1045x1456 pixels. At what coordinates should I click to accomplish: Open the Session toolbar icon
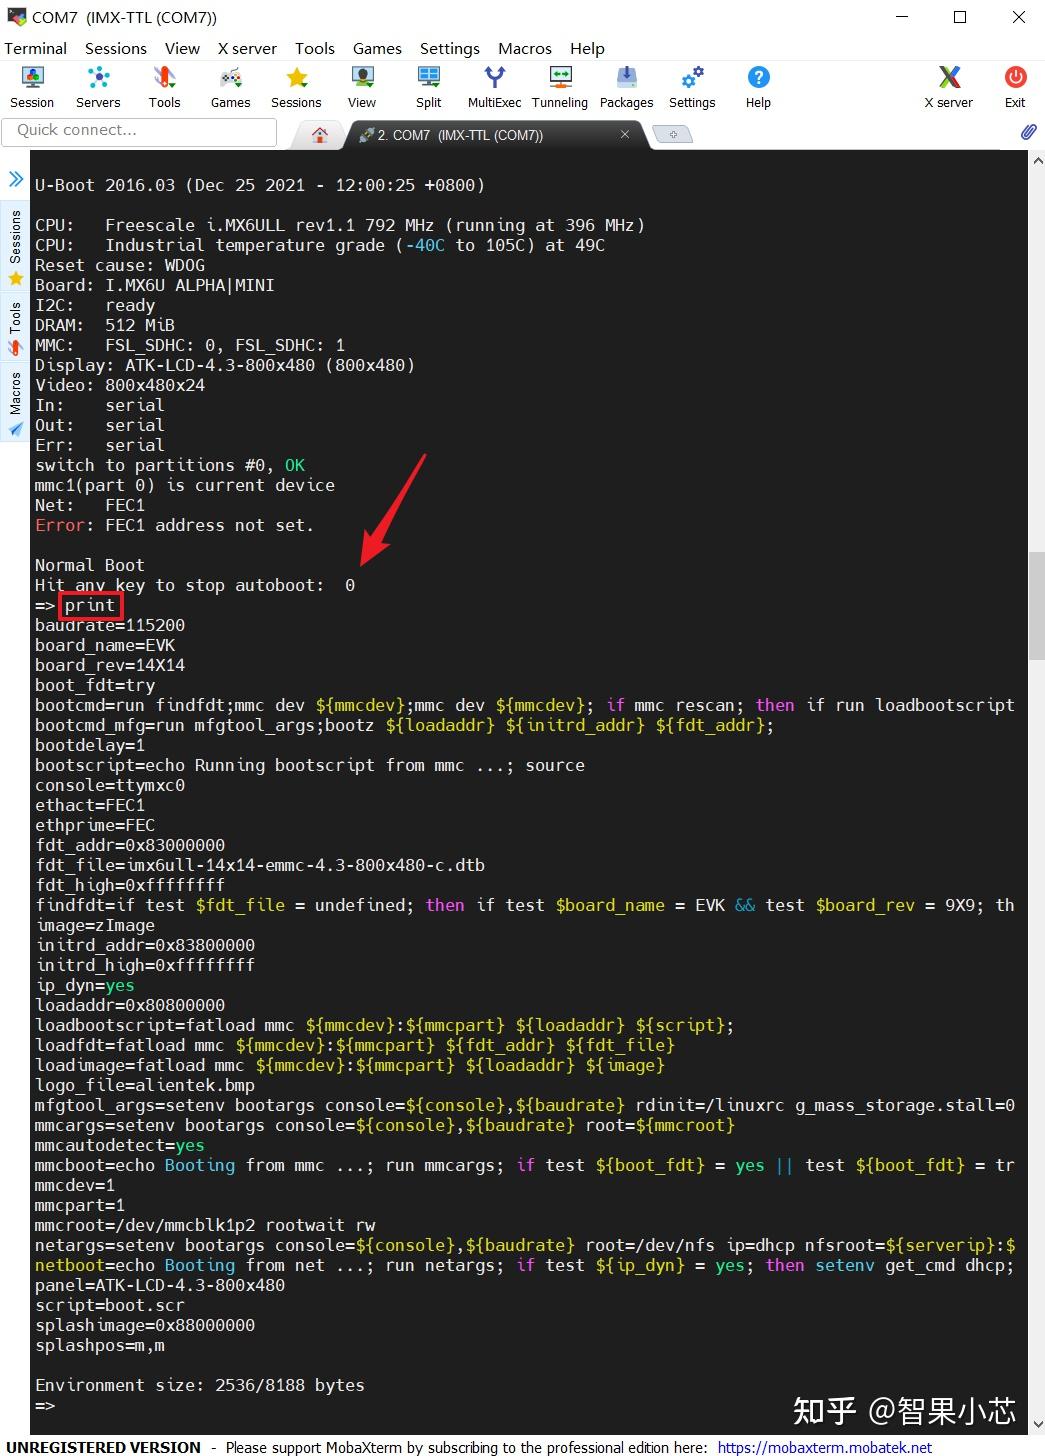32,87
